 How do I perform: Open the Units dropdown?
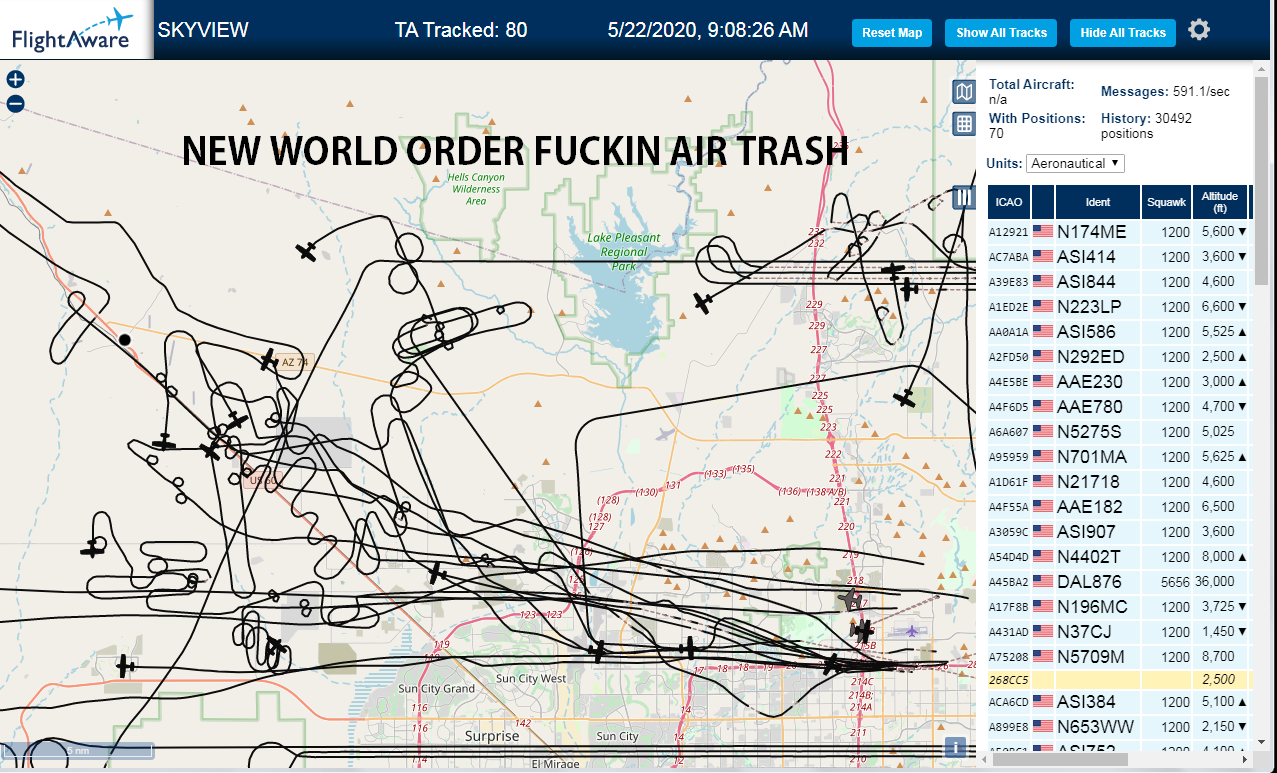pyautogui.click(x=1075, y=163)
